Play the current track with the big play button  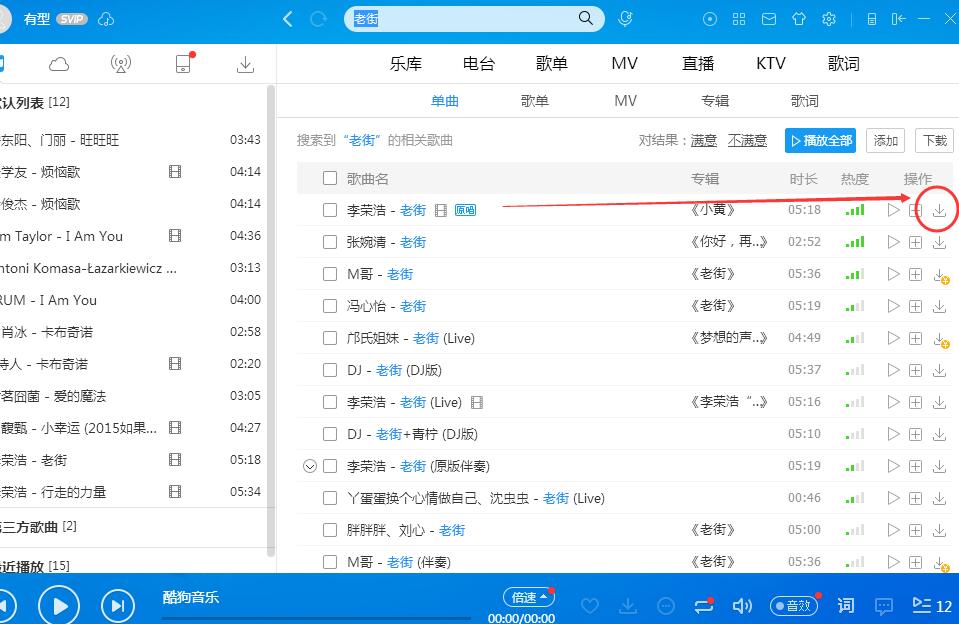[x=59, y=606]
